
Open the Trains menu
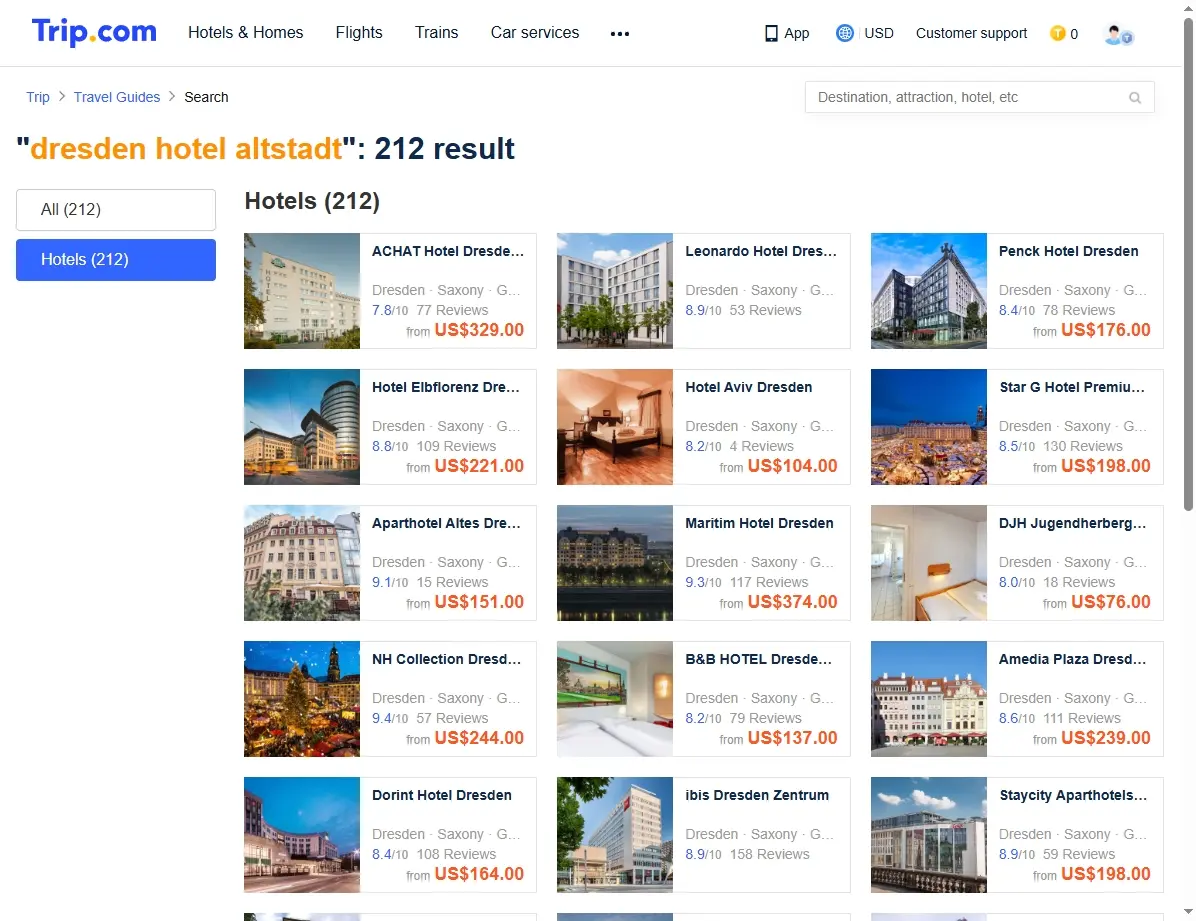click(x=436, y=33)
